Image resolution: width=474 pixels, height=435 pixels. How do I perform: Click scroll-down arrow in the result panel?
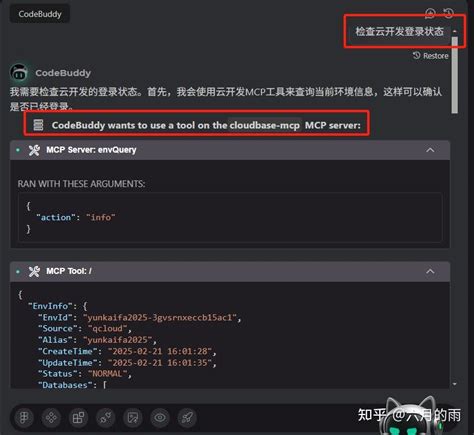455,384
